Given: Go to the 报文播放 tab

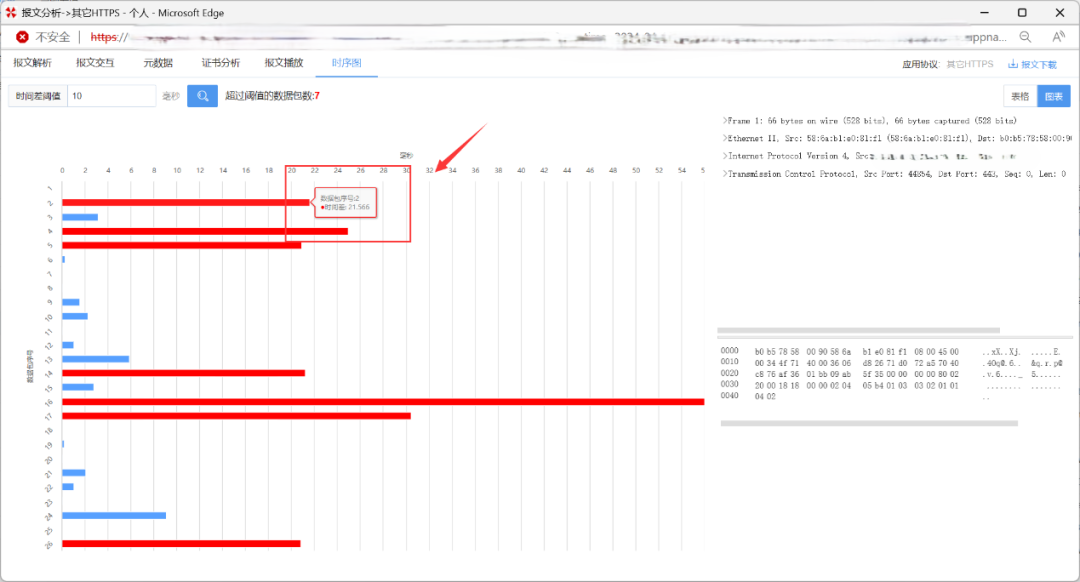Looking at the screenshot, I should pyautogui.click(x=284, y=63).
